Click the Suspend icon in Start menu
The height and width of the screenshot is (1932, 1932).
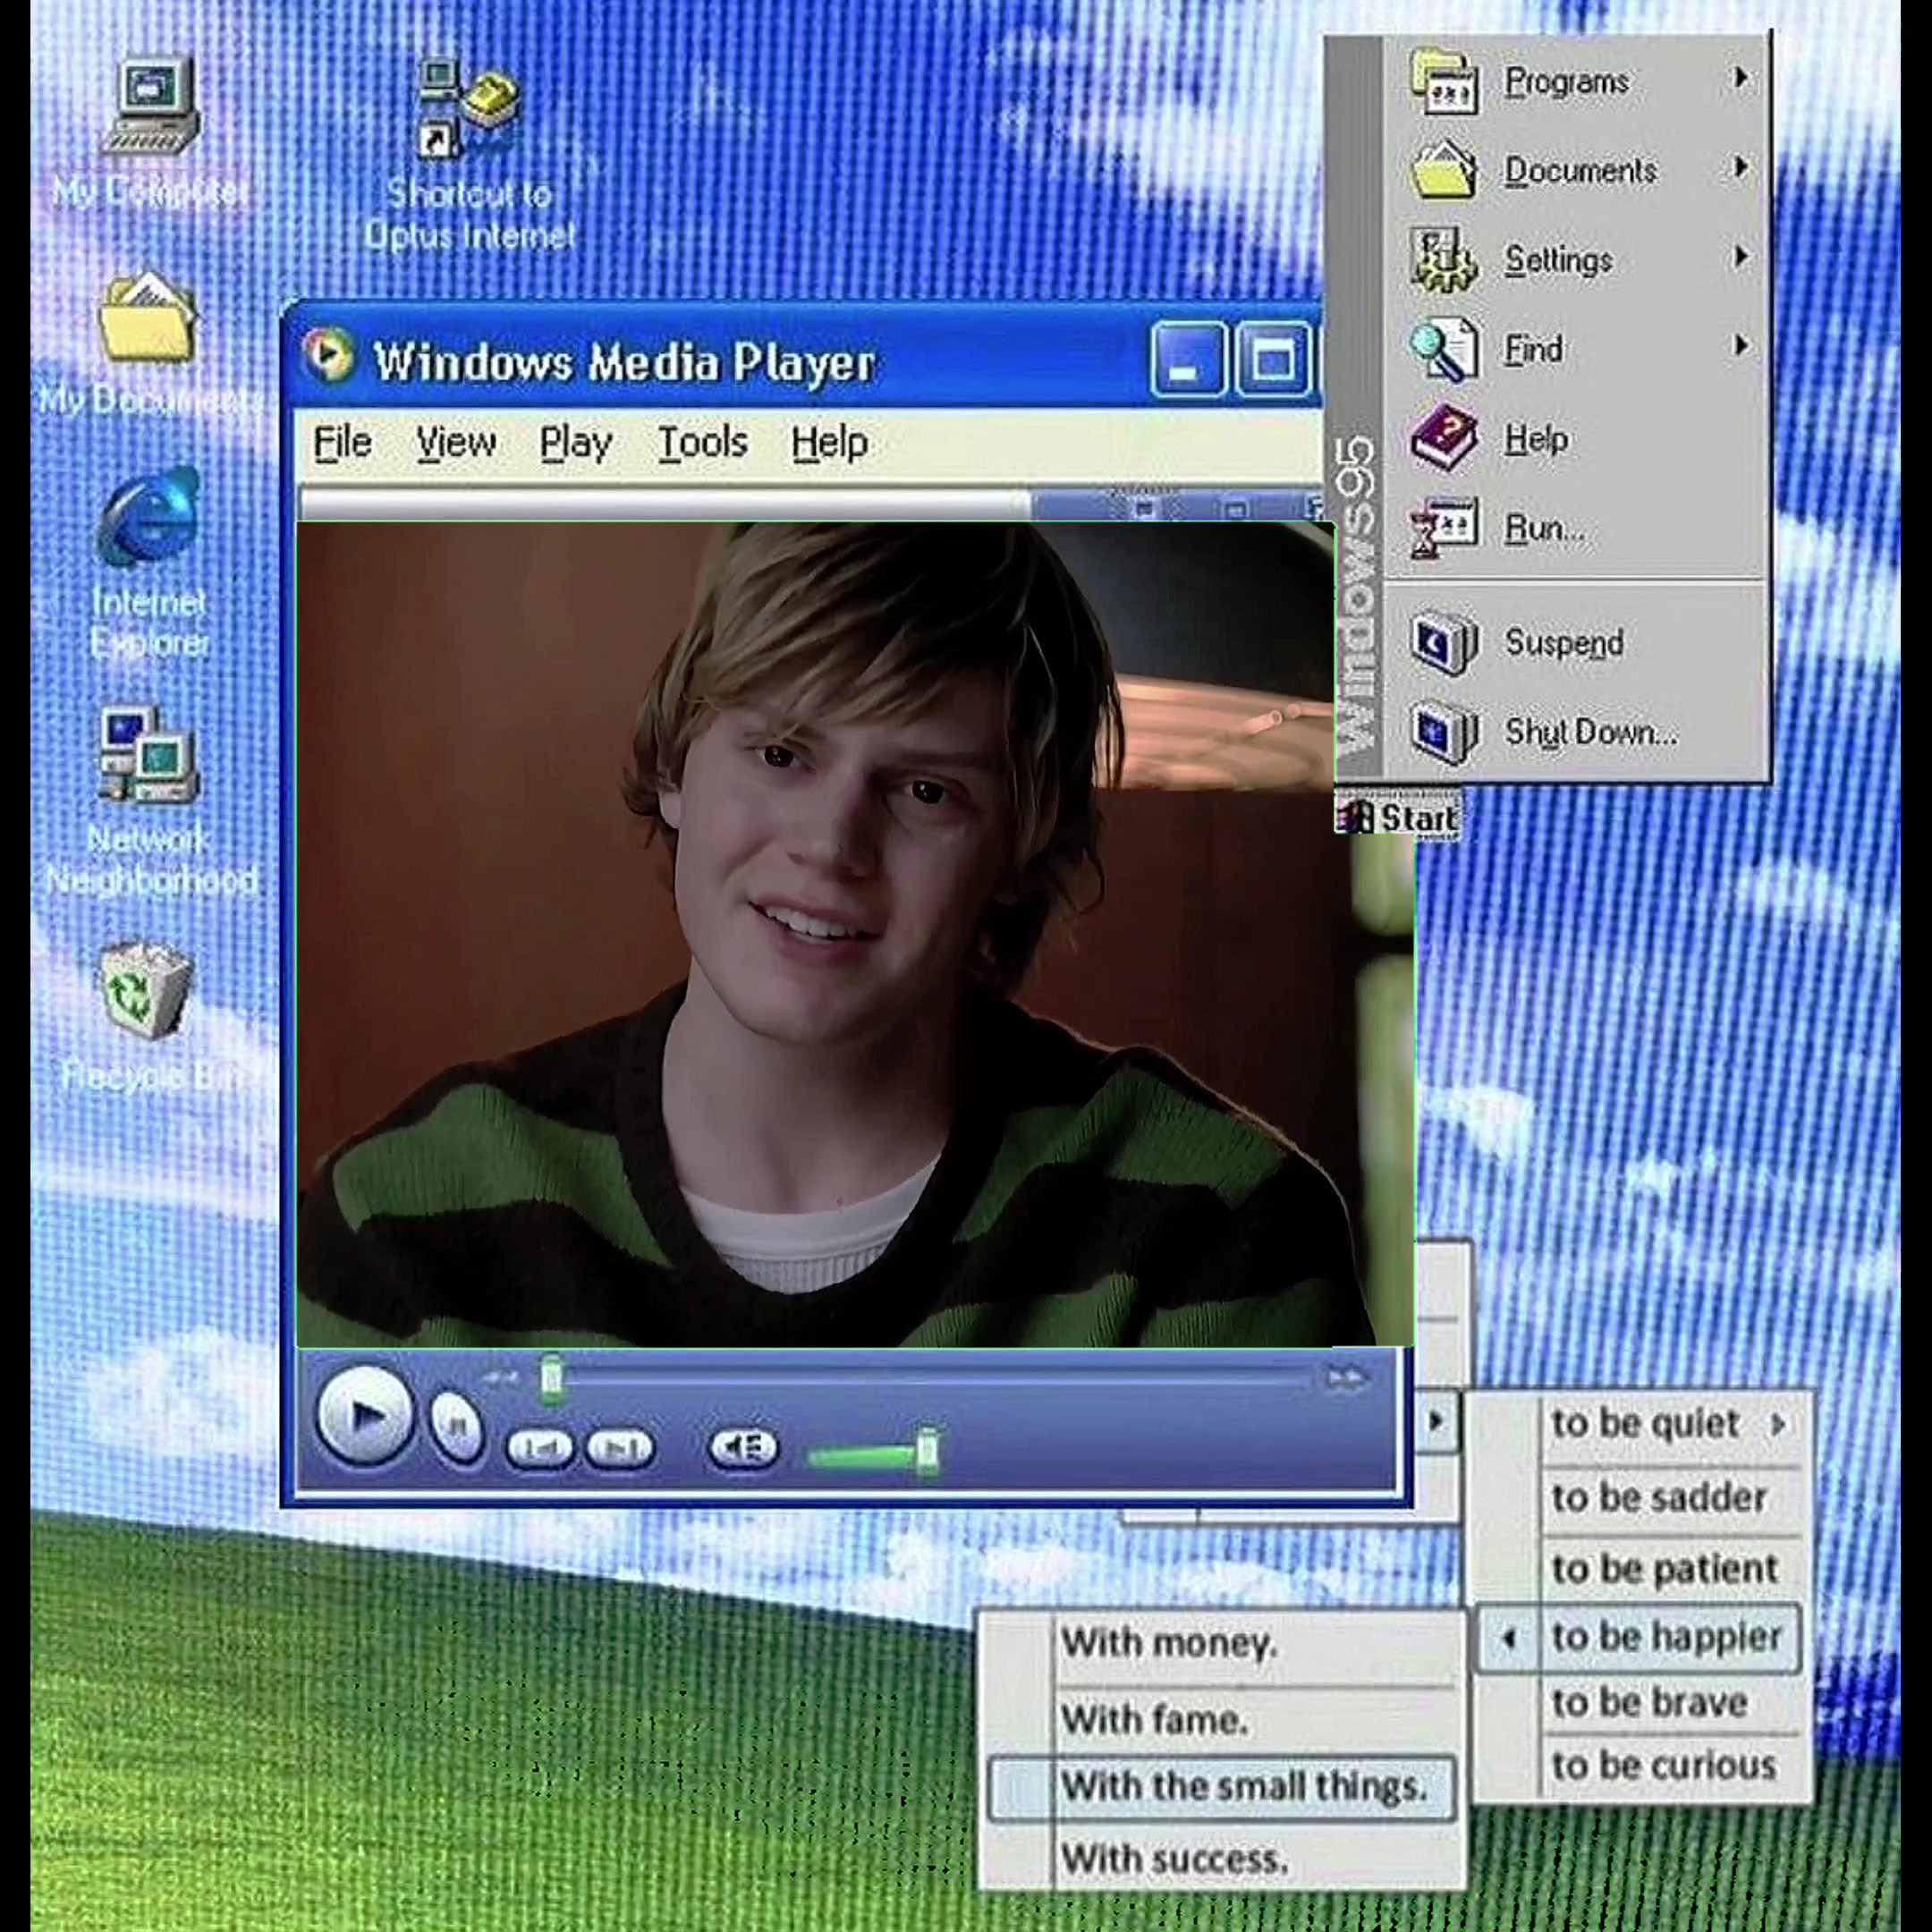click(x=1444, y=642)
